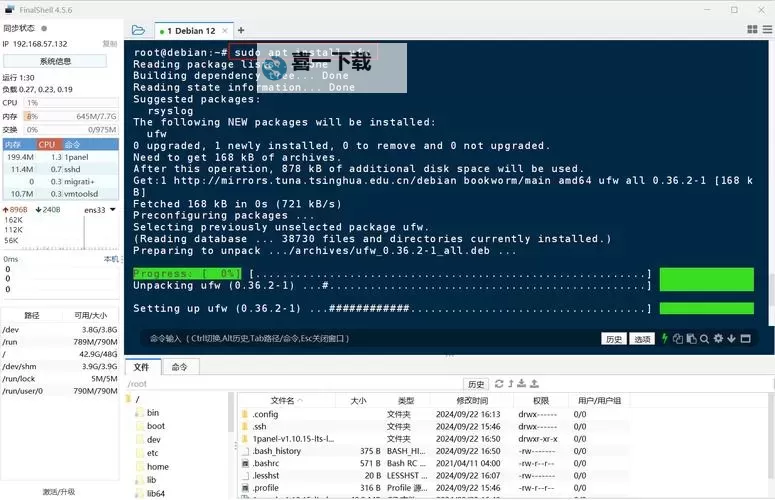Click the copy icon in terminal toolbar
The width and height of the screenshot is (775, 500).
[678, 338]
